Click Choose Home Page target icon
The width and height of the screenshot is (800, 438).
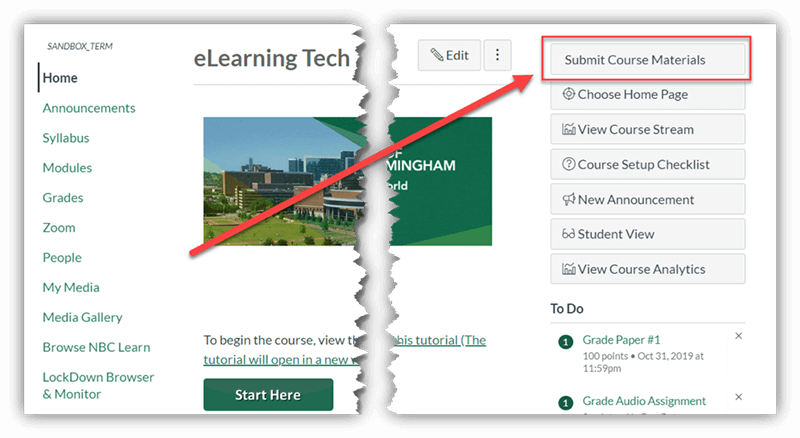click(x=568, y=94)
